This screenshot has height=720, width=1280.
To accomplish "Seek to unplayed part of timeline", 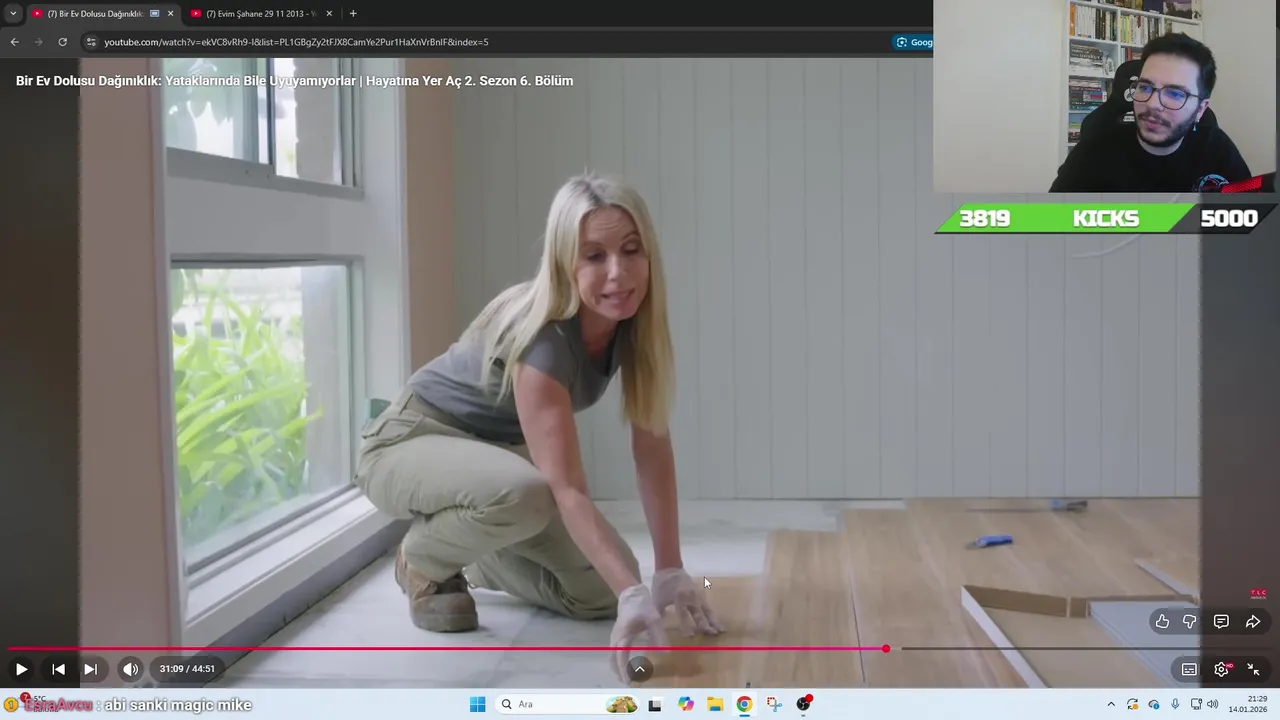I will [x=1080, y=649].
